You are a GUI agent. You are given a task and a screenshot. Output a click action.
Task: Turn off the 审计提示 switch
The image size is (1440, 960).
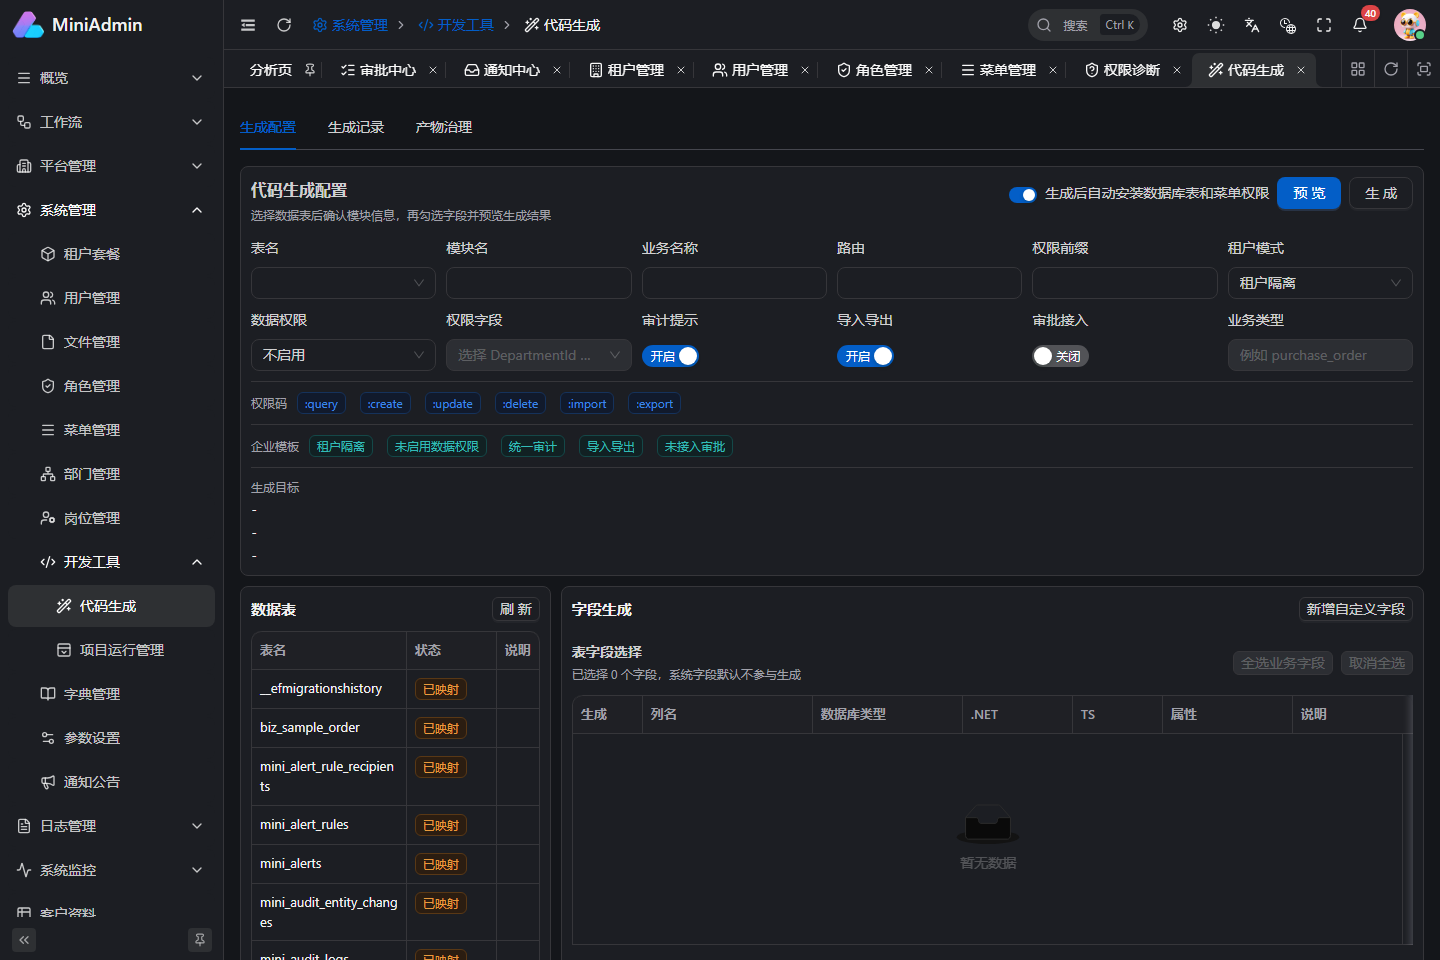point(670,356)
